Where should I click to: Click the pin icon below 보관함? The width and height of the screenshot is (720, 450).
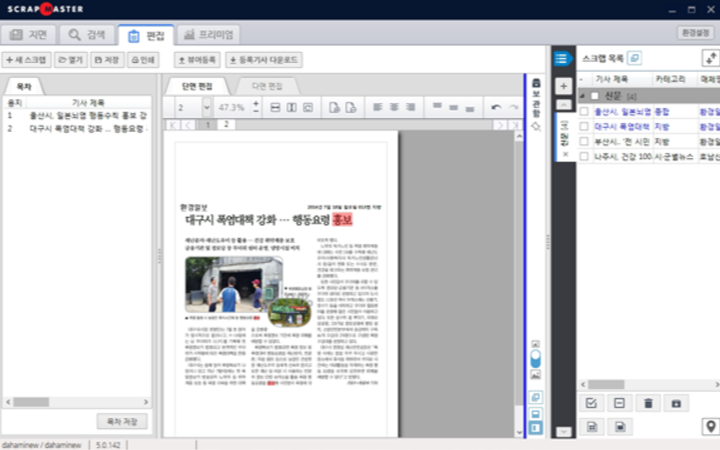click(x=536, y=127)
